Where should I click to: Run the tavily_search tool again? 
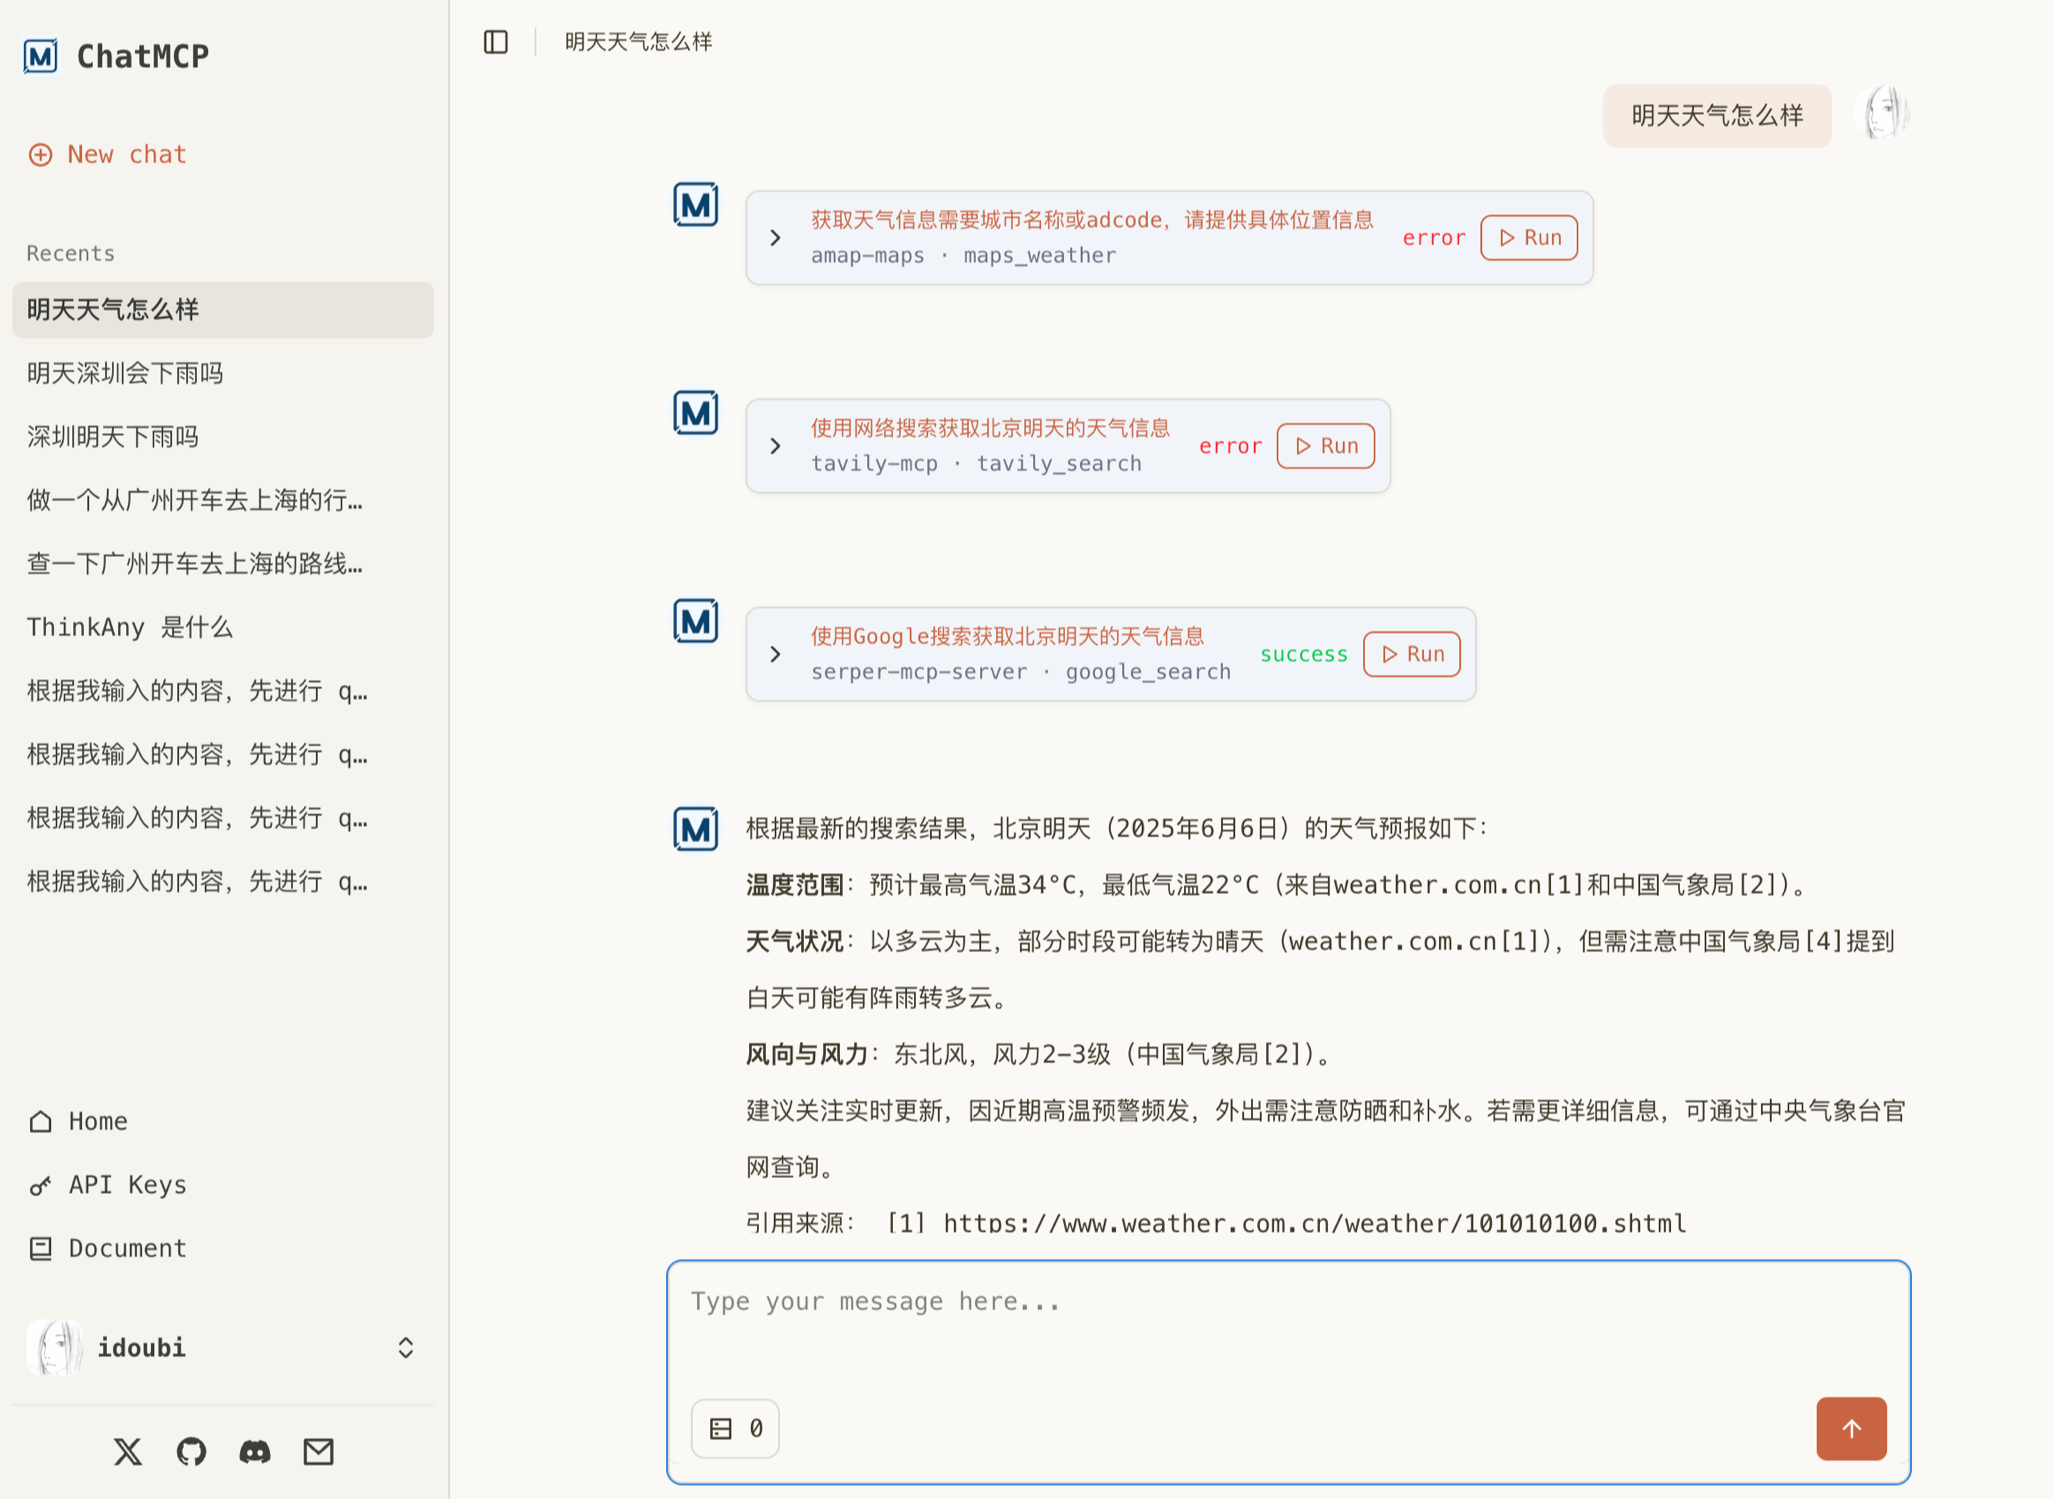click(x=1325, y=446)
